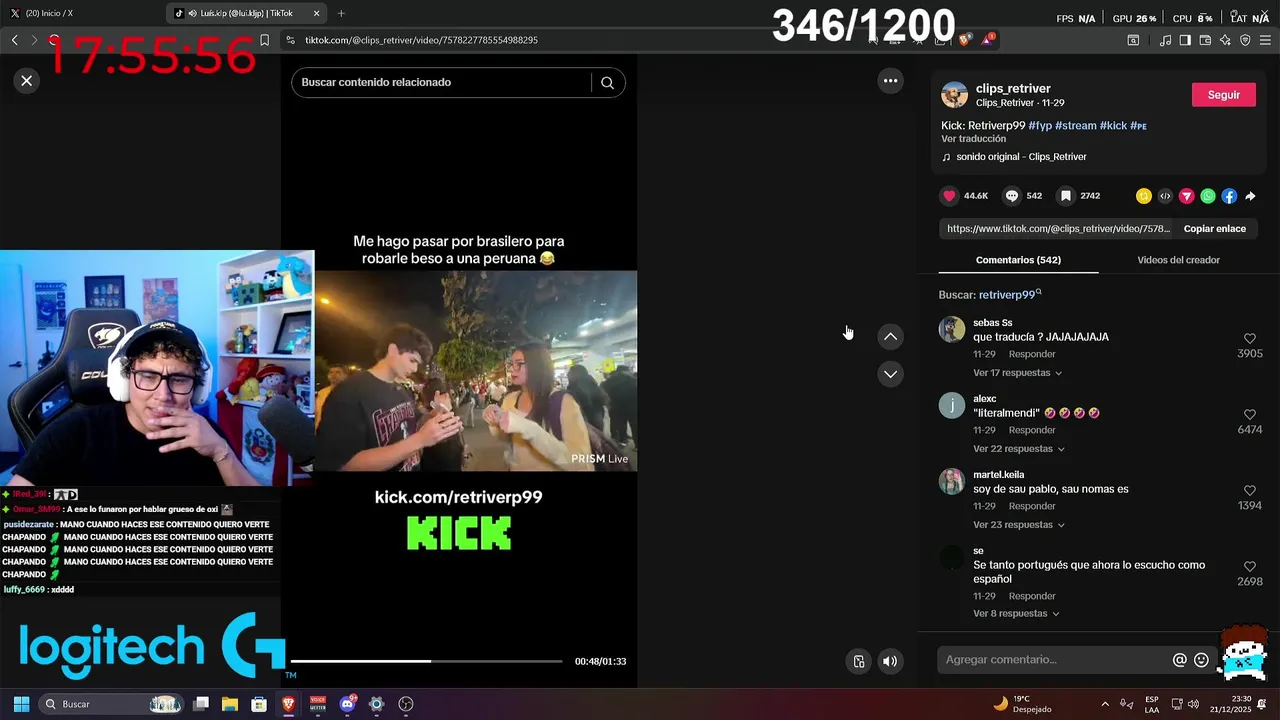Screen dimensions: 1280x720
Task: Click Responder under alexc comment
Action: 1032,430
